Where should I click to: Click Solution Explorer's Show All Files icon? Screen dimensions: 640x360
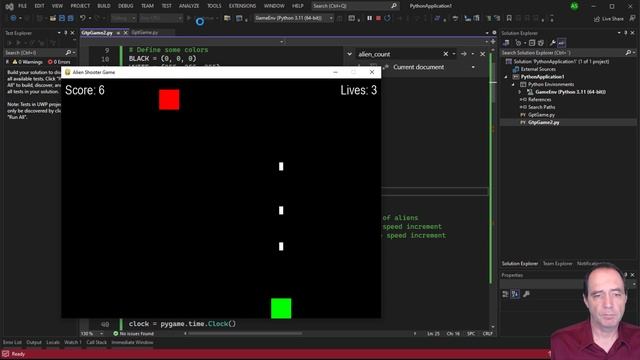pos(541,43)
